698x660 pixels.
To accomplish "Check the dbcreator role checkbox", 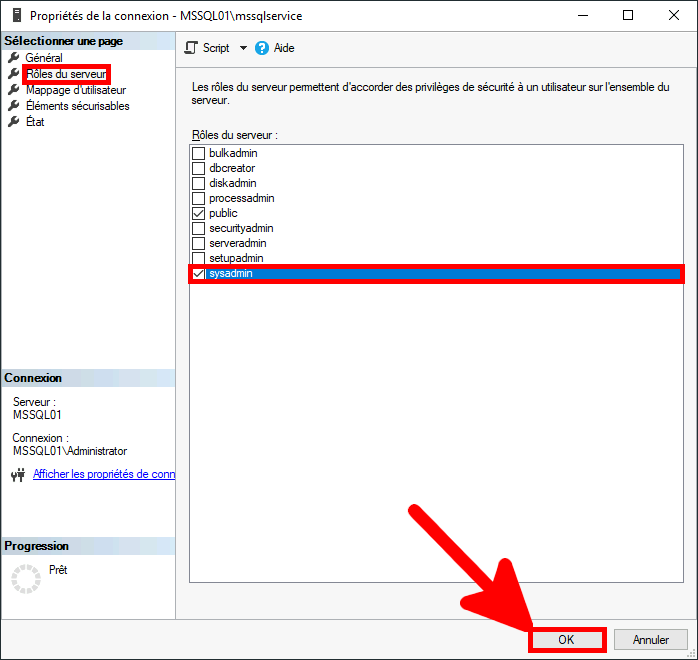I will pos(199,168).
